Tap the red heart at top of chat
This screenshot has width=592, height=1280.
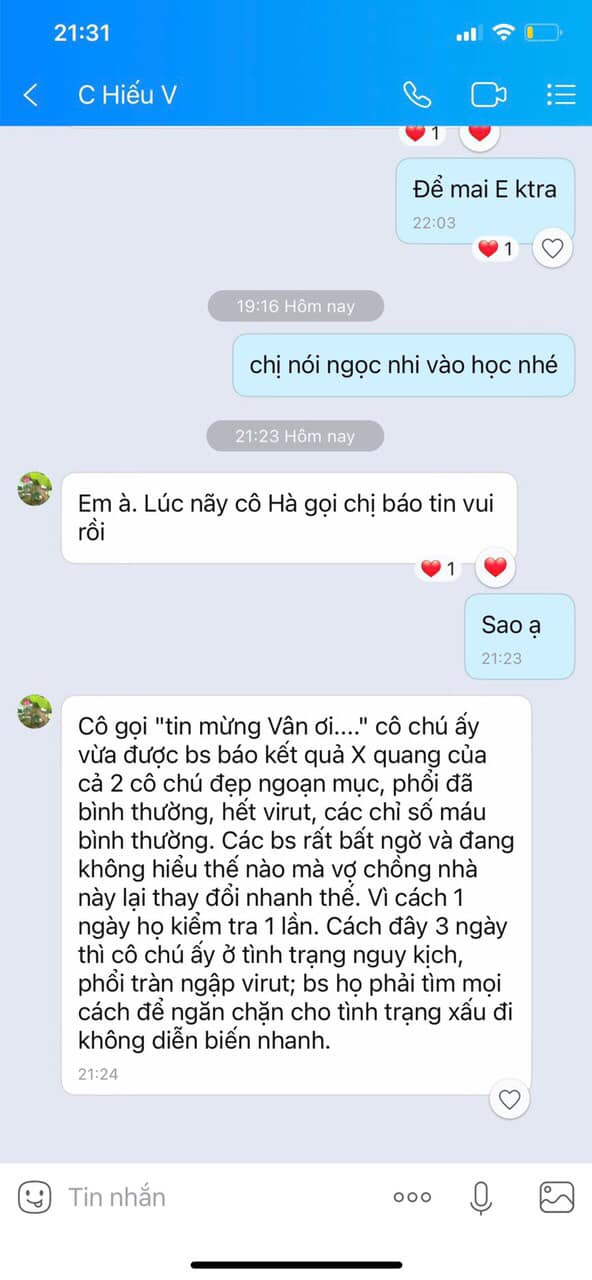tap(480, 131)
